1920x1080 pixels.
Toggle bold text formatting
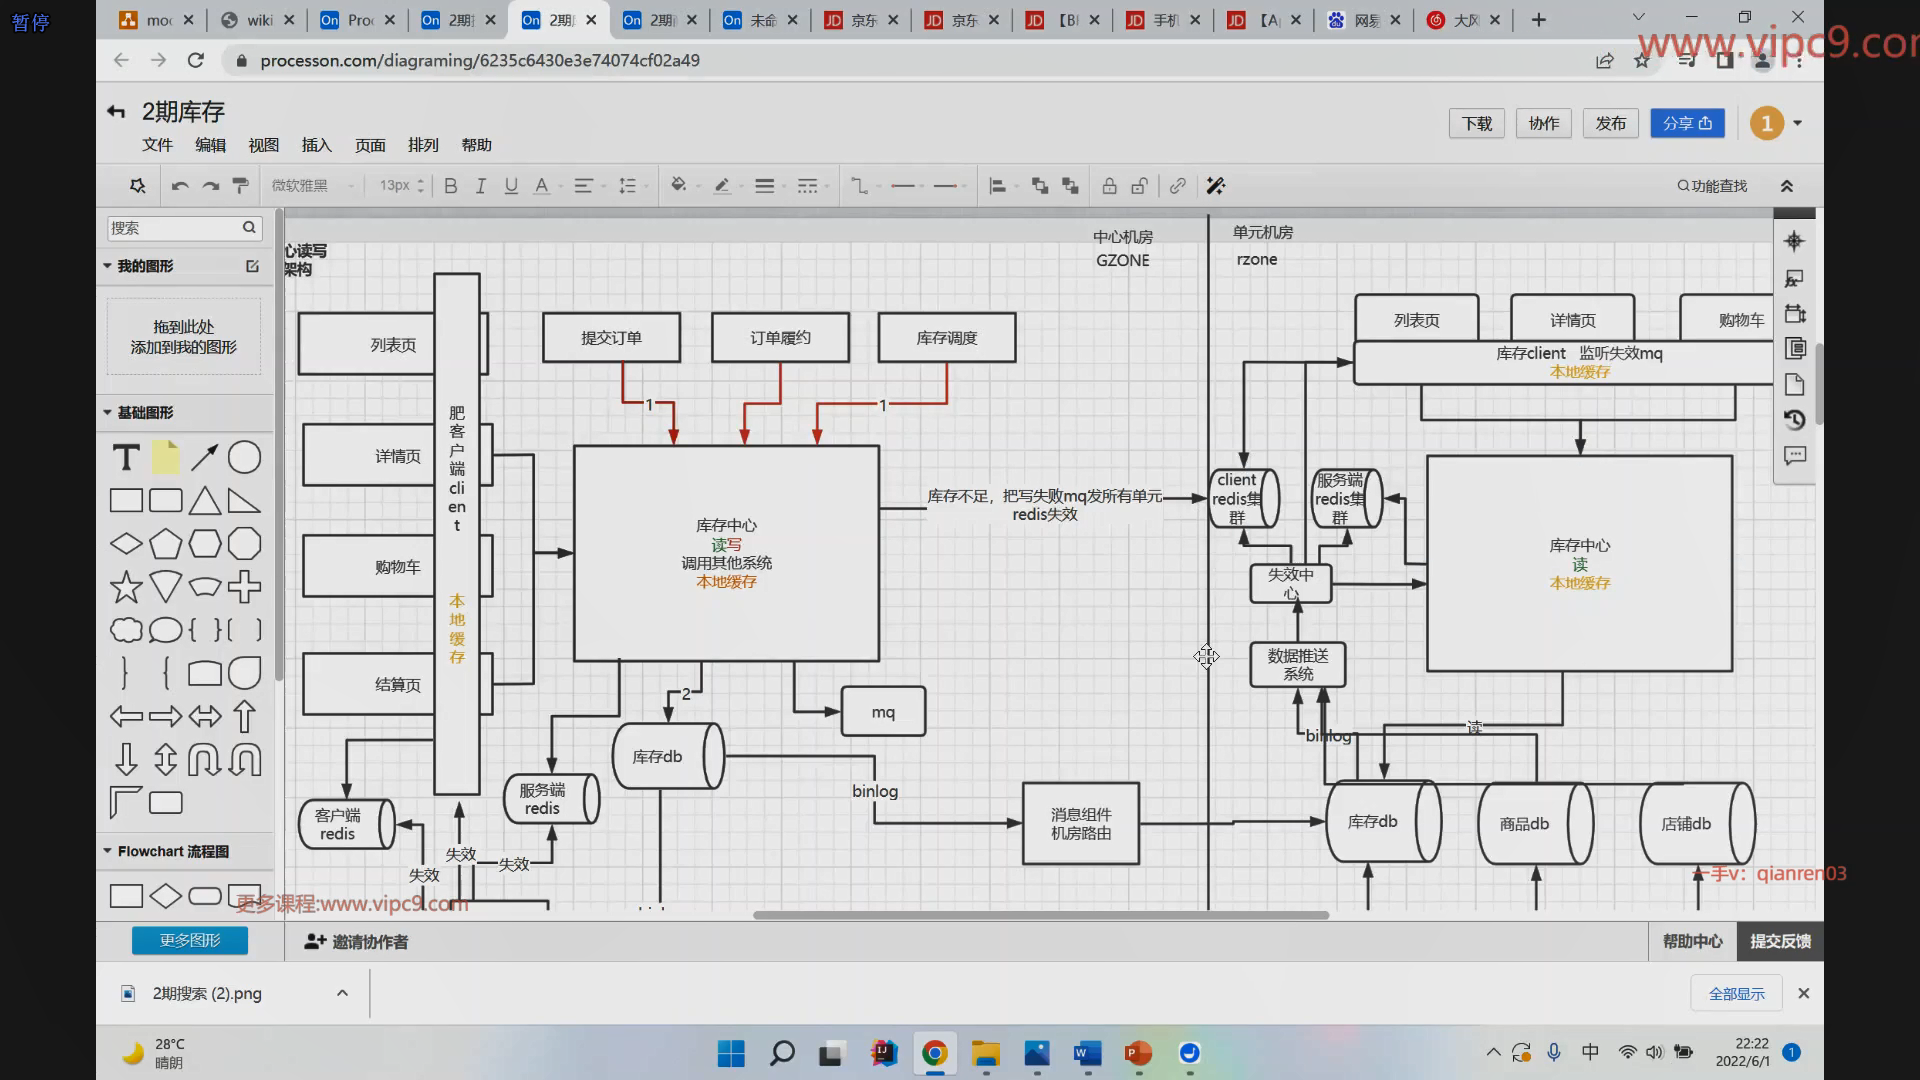pyautogui.click(x=450, y=186)
